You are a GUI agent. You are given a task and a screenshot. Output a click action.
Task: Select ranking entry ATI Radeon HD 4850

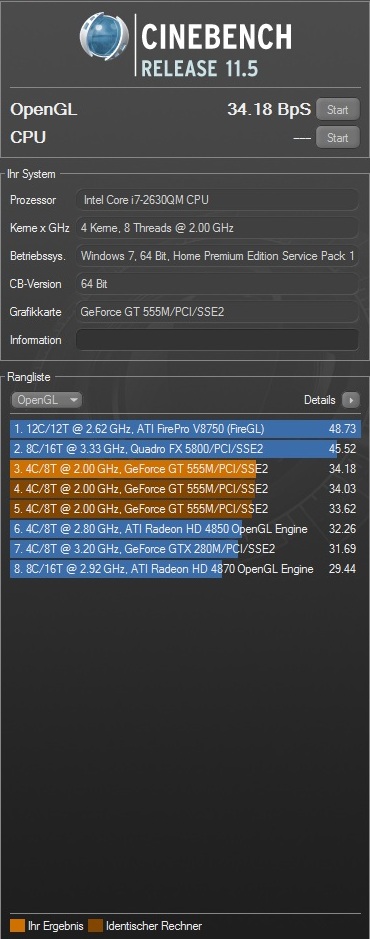(x=185, y=529)
